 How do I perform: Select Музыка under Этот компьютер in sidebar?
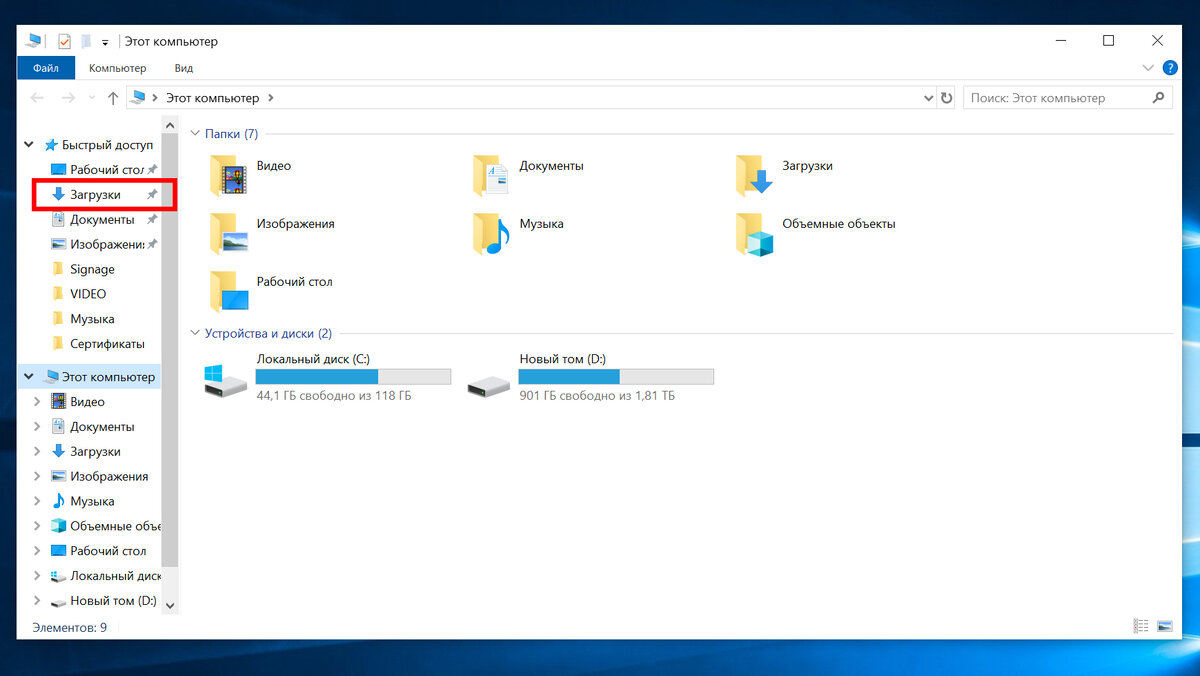click(83, 501)
